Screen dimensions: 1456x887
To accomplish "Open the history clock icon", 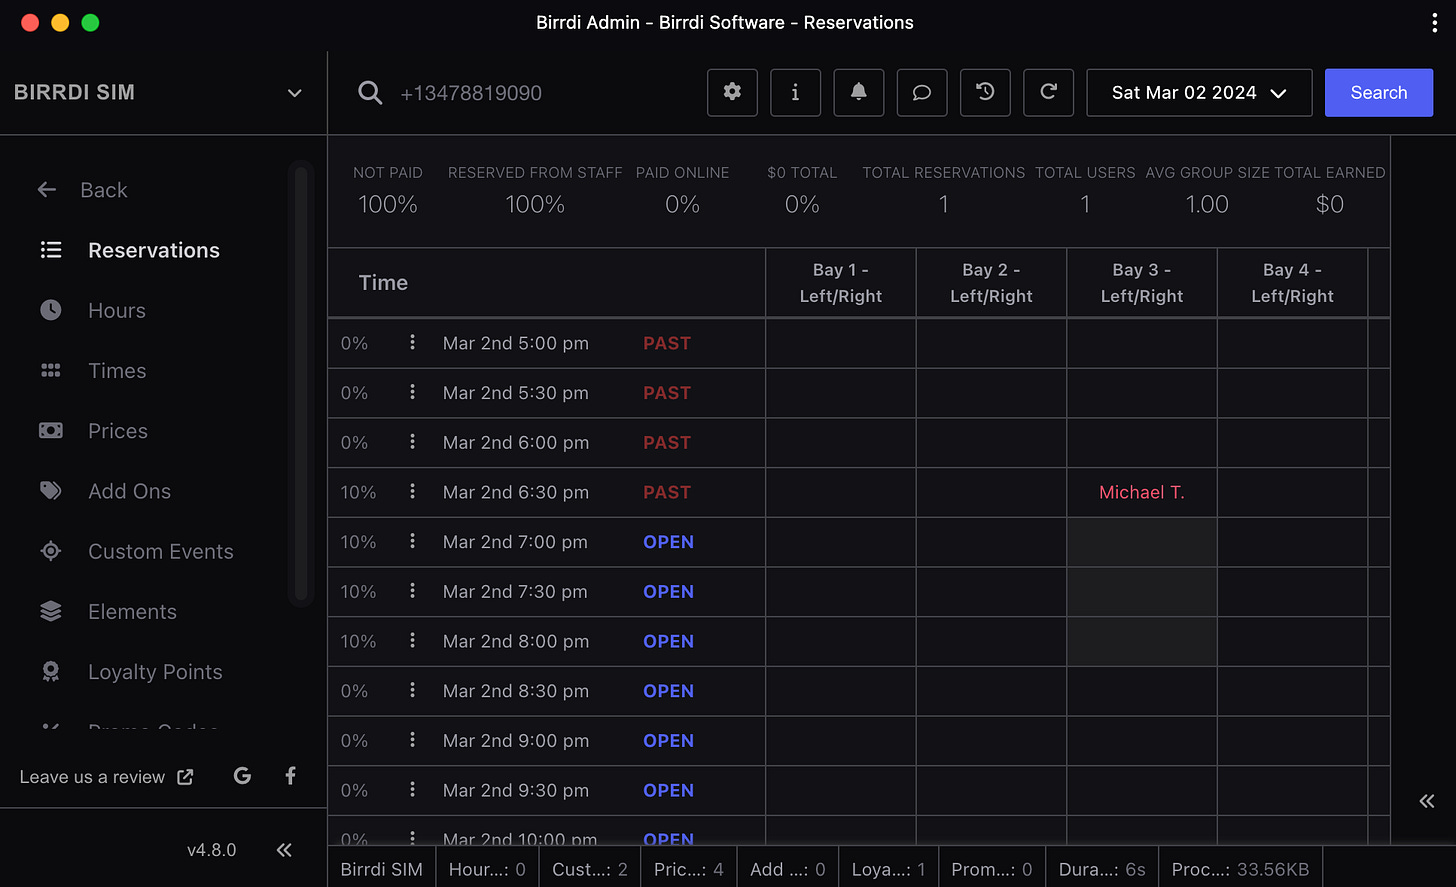I will [x=985, y=93].
